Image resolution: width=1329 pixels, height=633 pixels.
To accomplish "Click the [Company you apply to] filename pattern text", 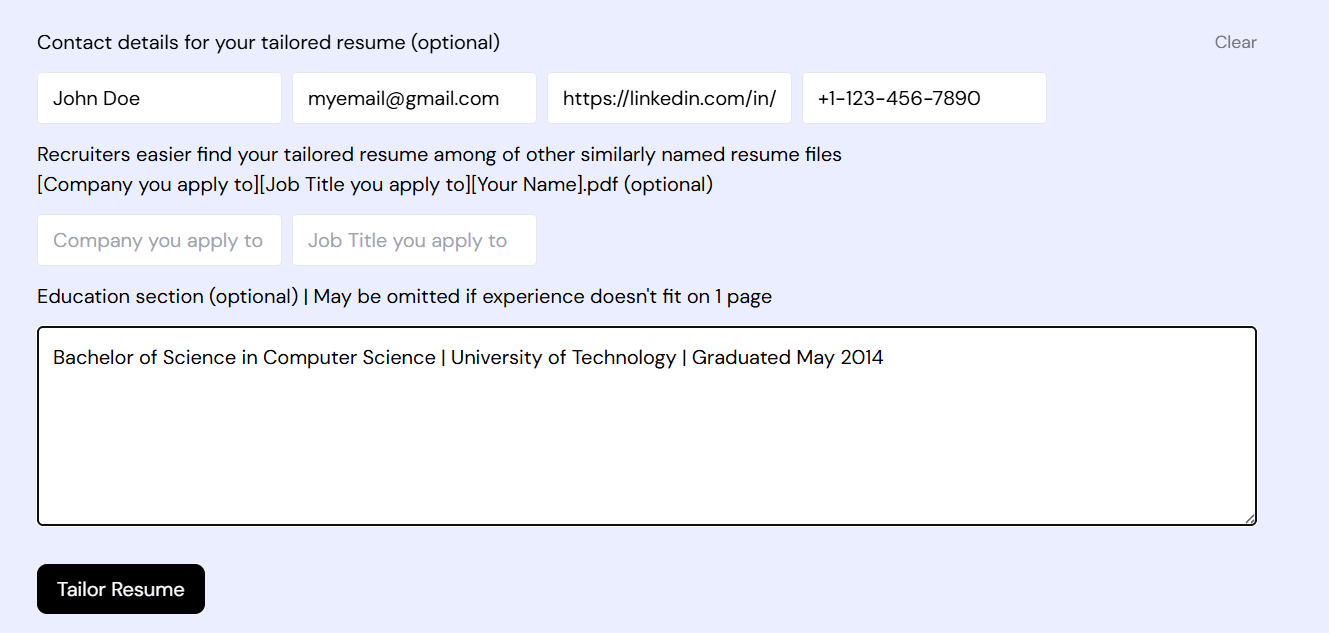I will coord(147,184).
